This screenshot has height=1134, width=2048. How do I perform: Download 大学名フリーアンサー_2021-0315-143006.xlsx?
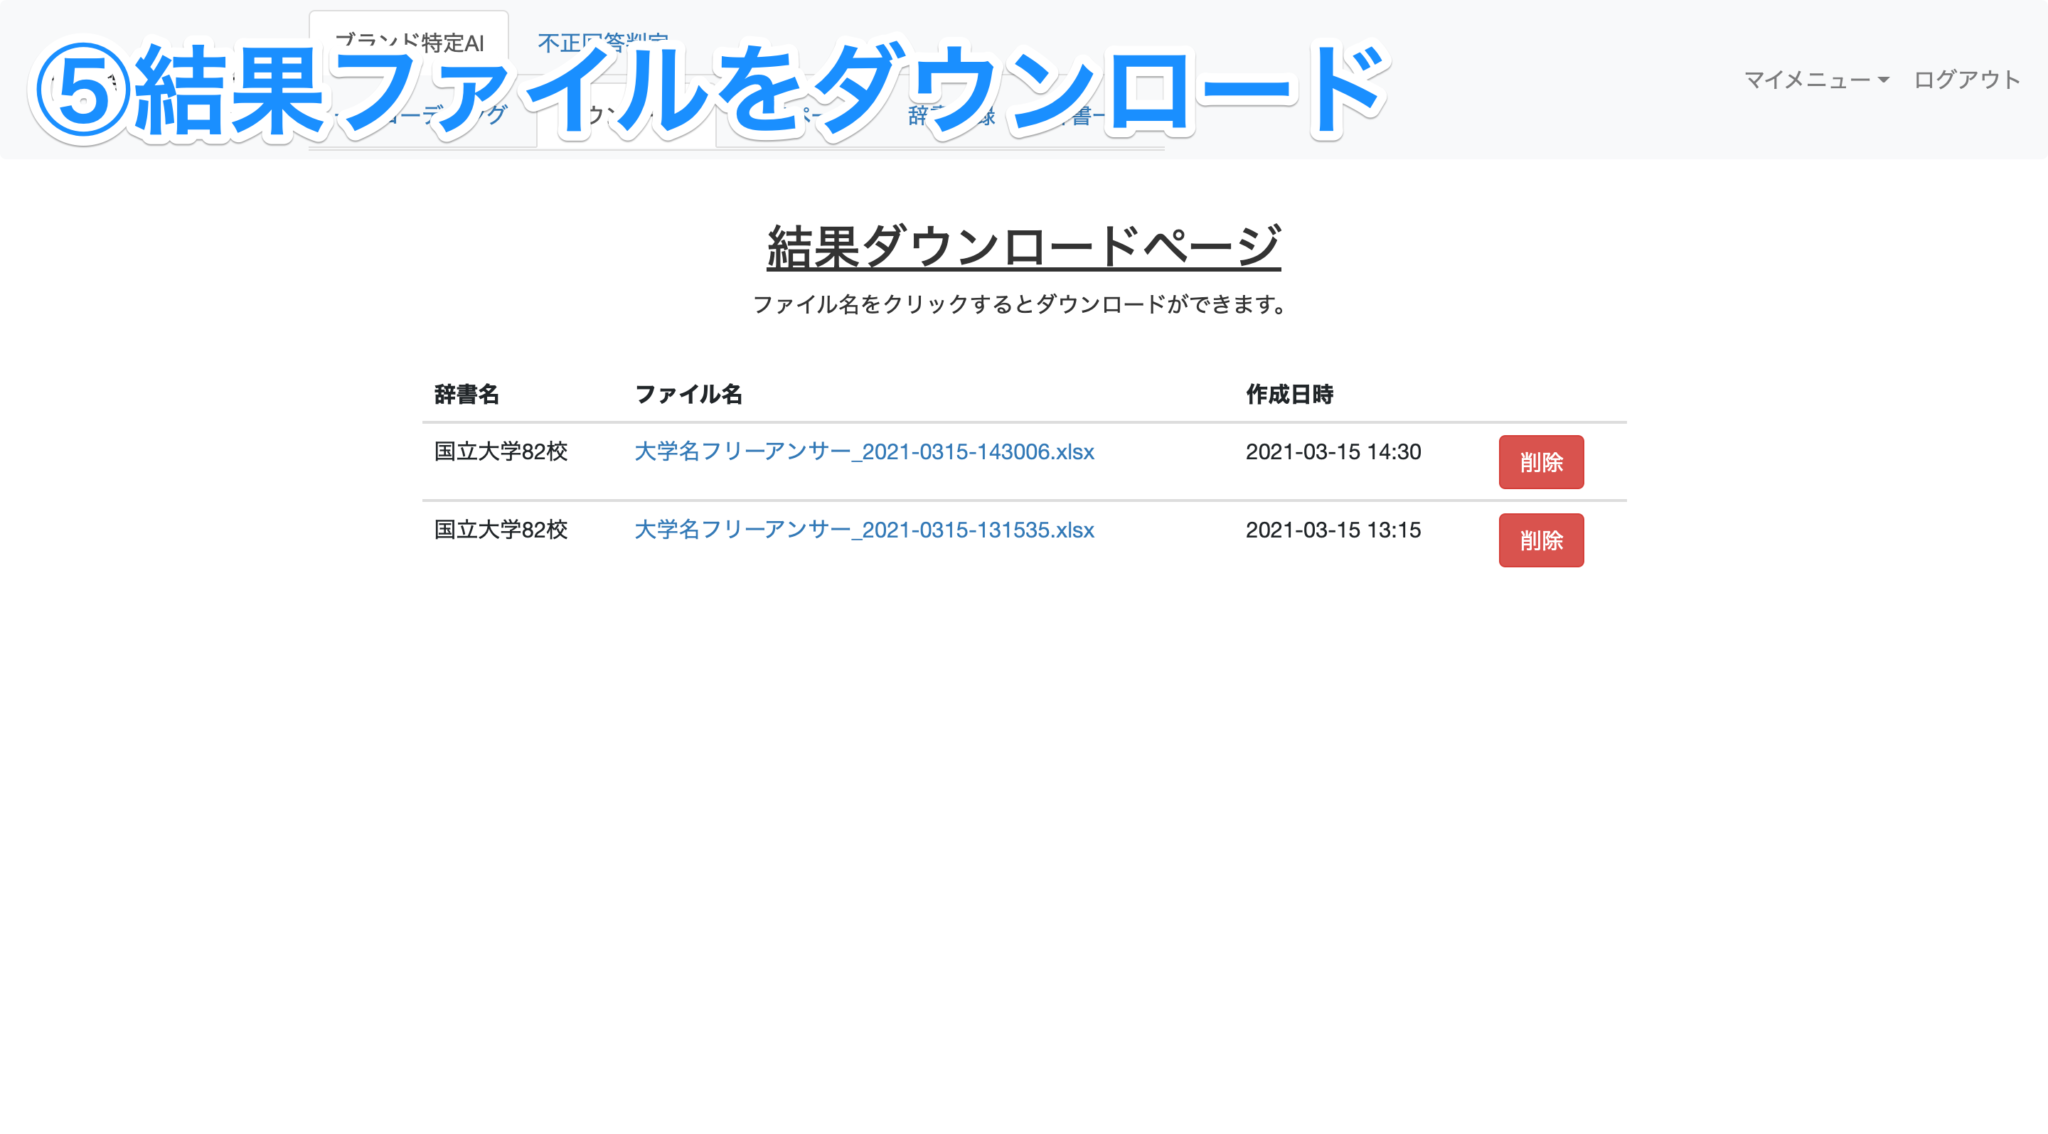pos(864,452)
